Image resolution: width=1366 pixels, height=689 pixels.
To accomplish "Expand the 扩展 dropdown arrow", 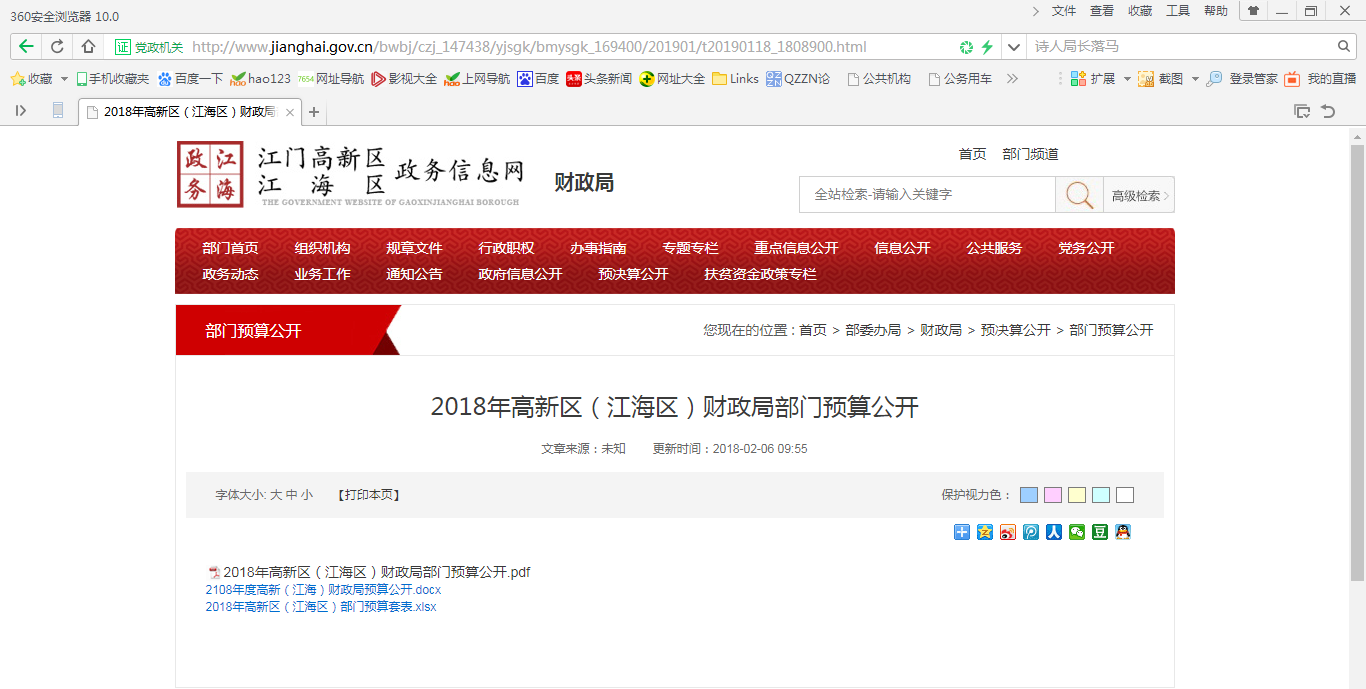I will coord(1127,79).
